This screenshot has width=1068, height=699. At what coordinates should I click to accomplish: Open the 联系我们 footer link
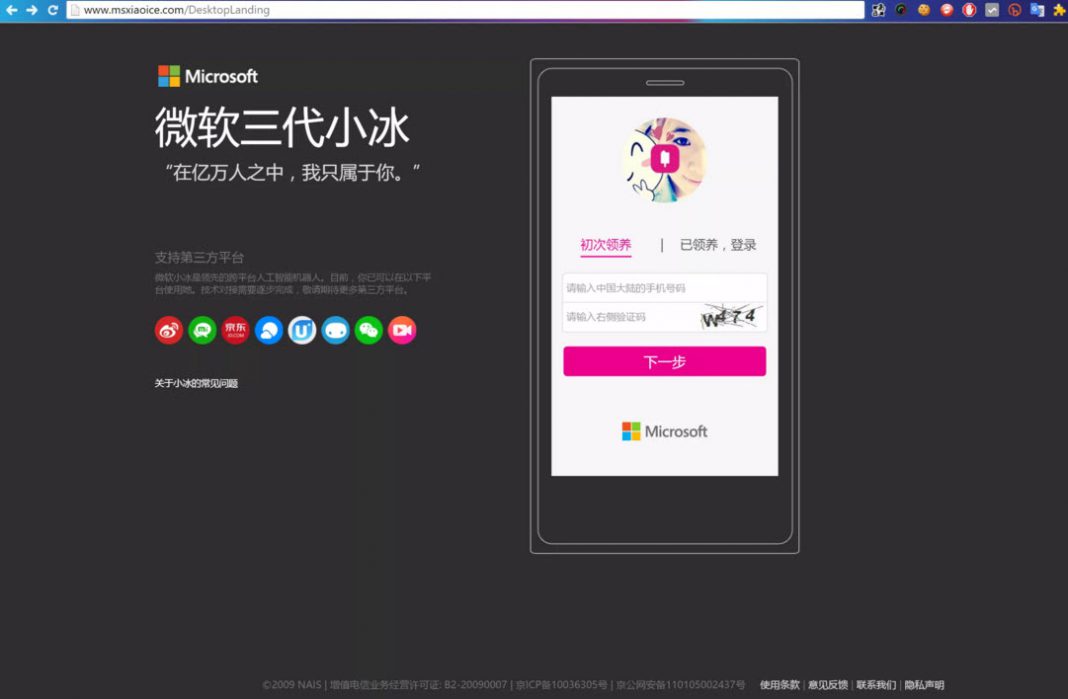point(876,685)
